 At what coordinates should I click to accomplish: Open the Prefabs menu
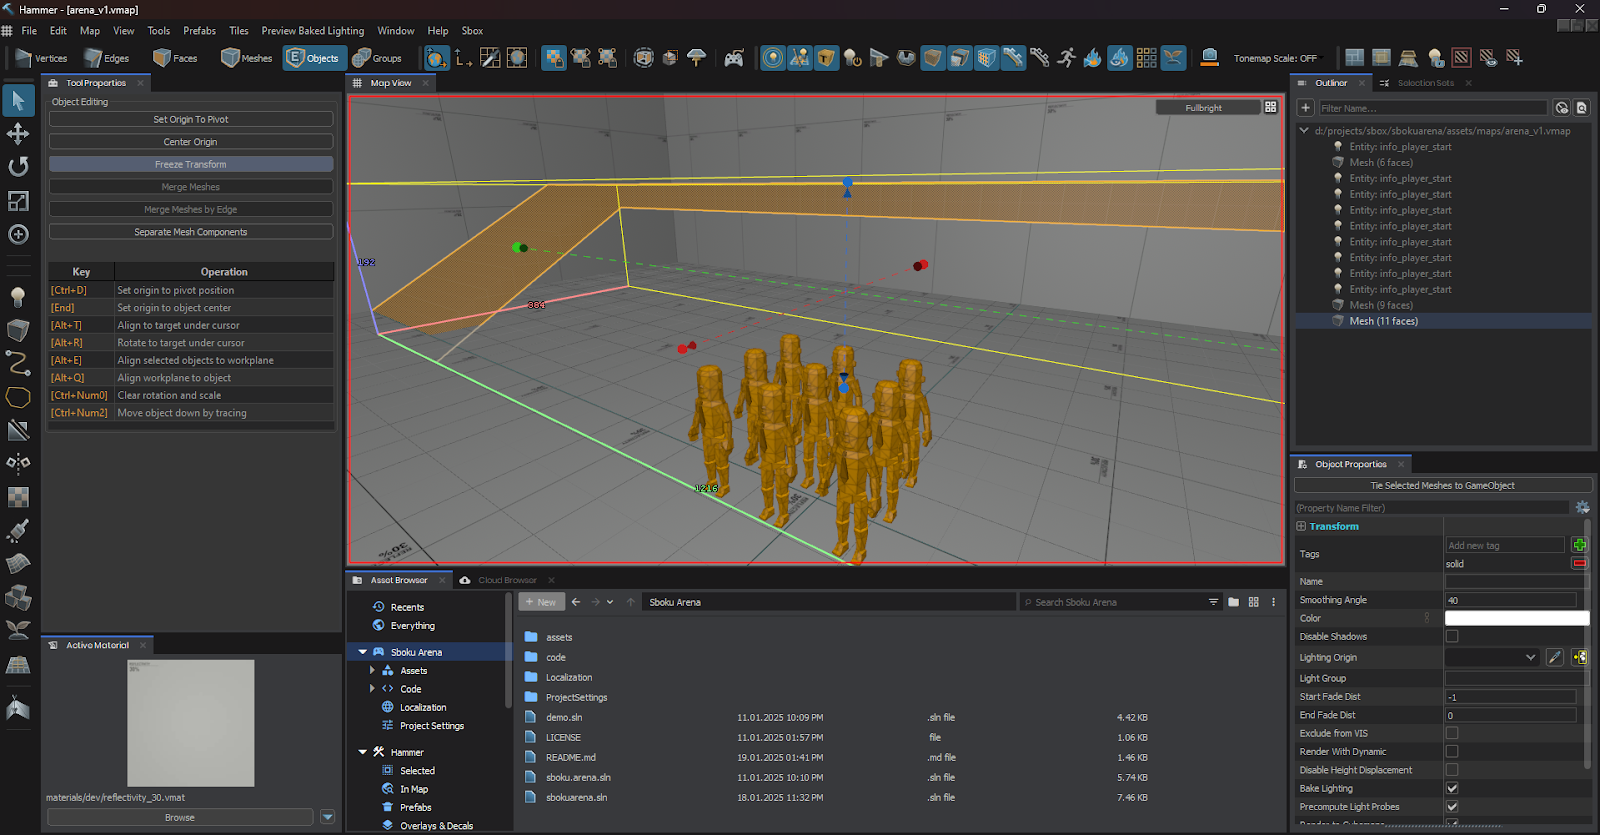(199, 31)
